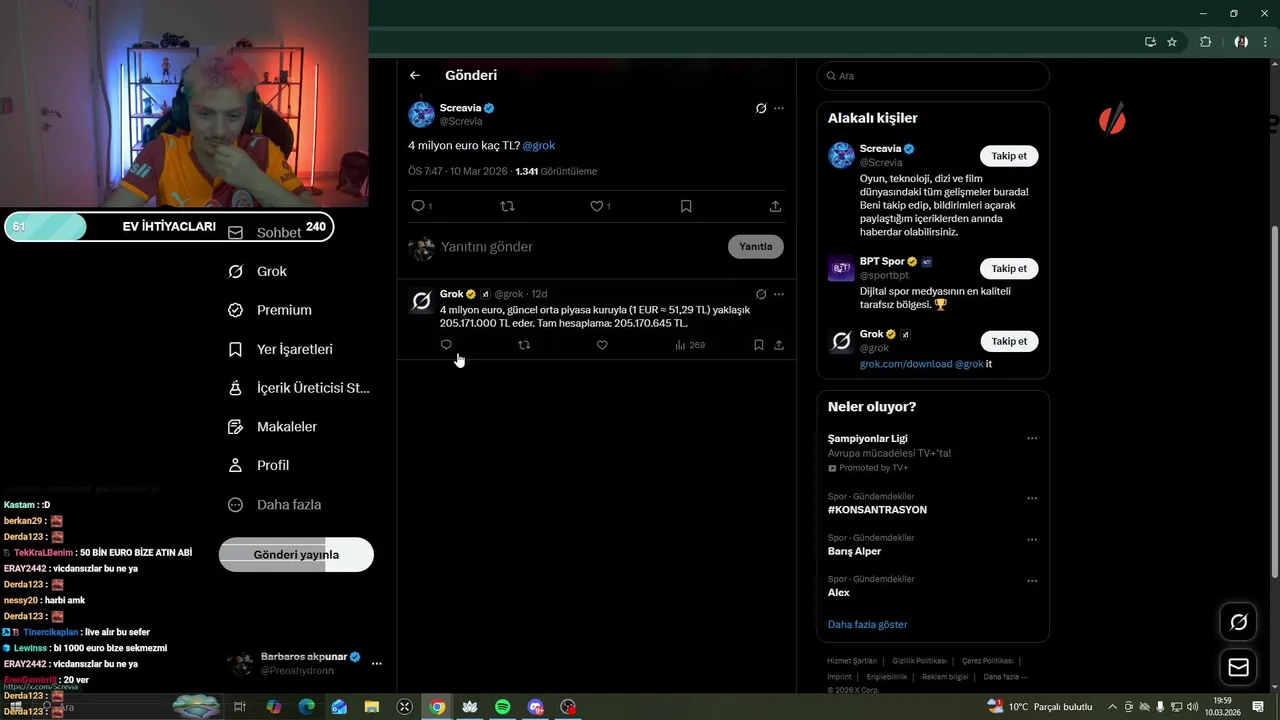This screenshot has height=720, width=1280.
Task: Open options for Barış Alper trend
Action: coord(1032,539)
